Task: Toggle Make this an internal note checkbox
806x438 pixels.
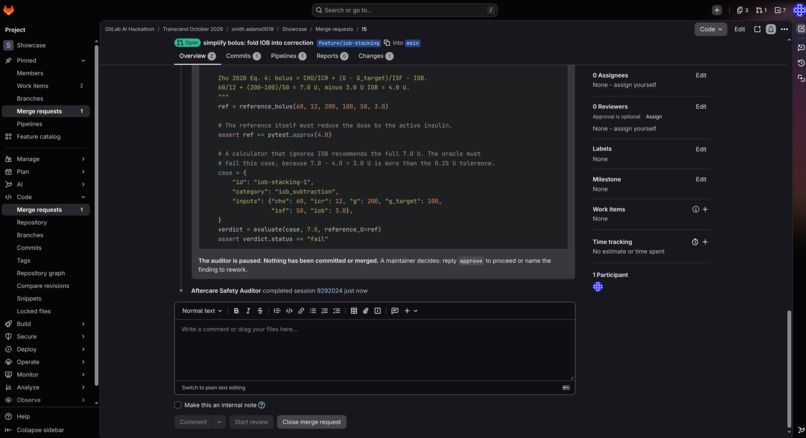Action: pyautogui.click(x=177, y=405)
